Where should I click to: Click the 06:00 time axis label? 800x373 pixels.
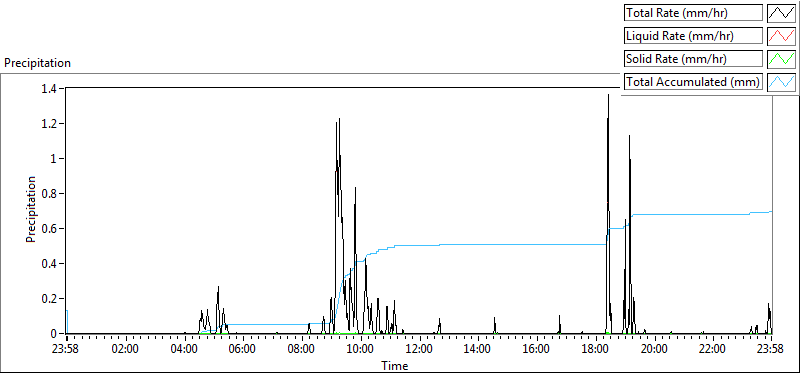tap(243, 350)
